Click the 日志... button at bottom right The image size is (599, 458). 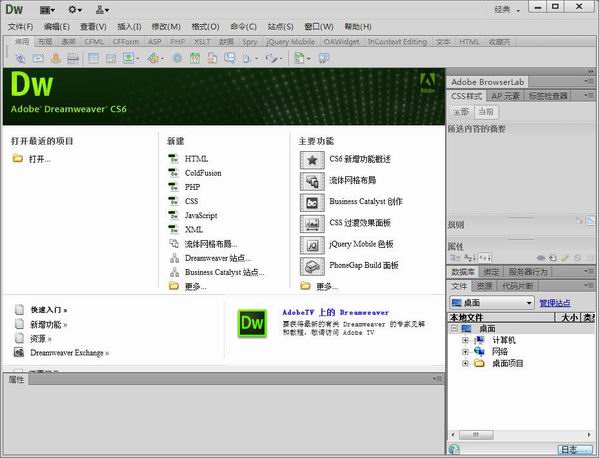coord(576,449)
